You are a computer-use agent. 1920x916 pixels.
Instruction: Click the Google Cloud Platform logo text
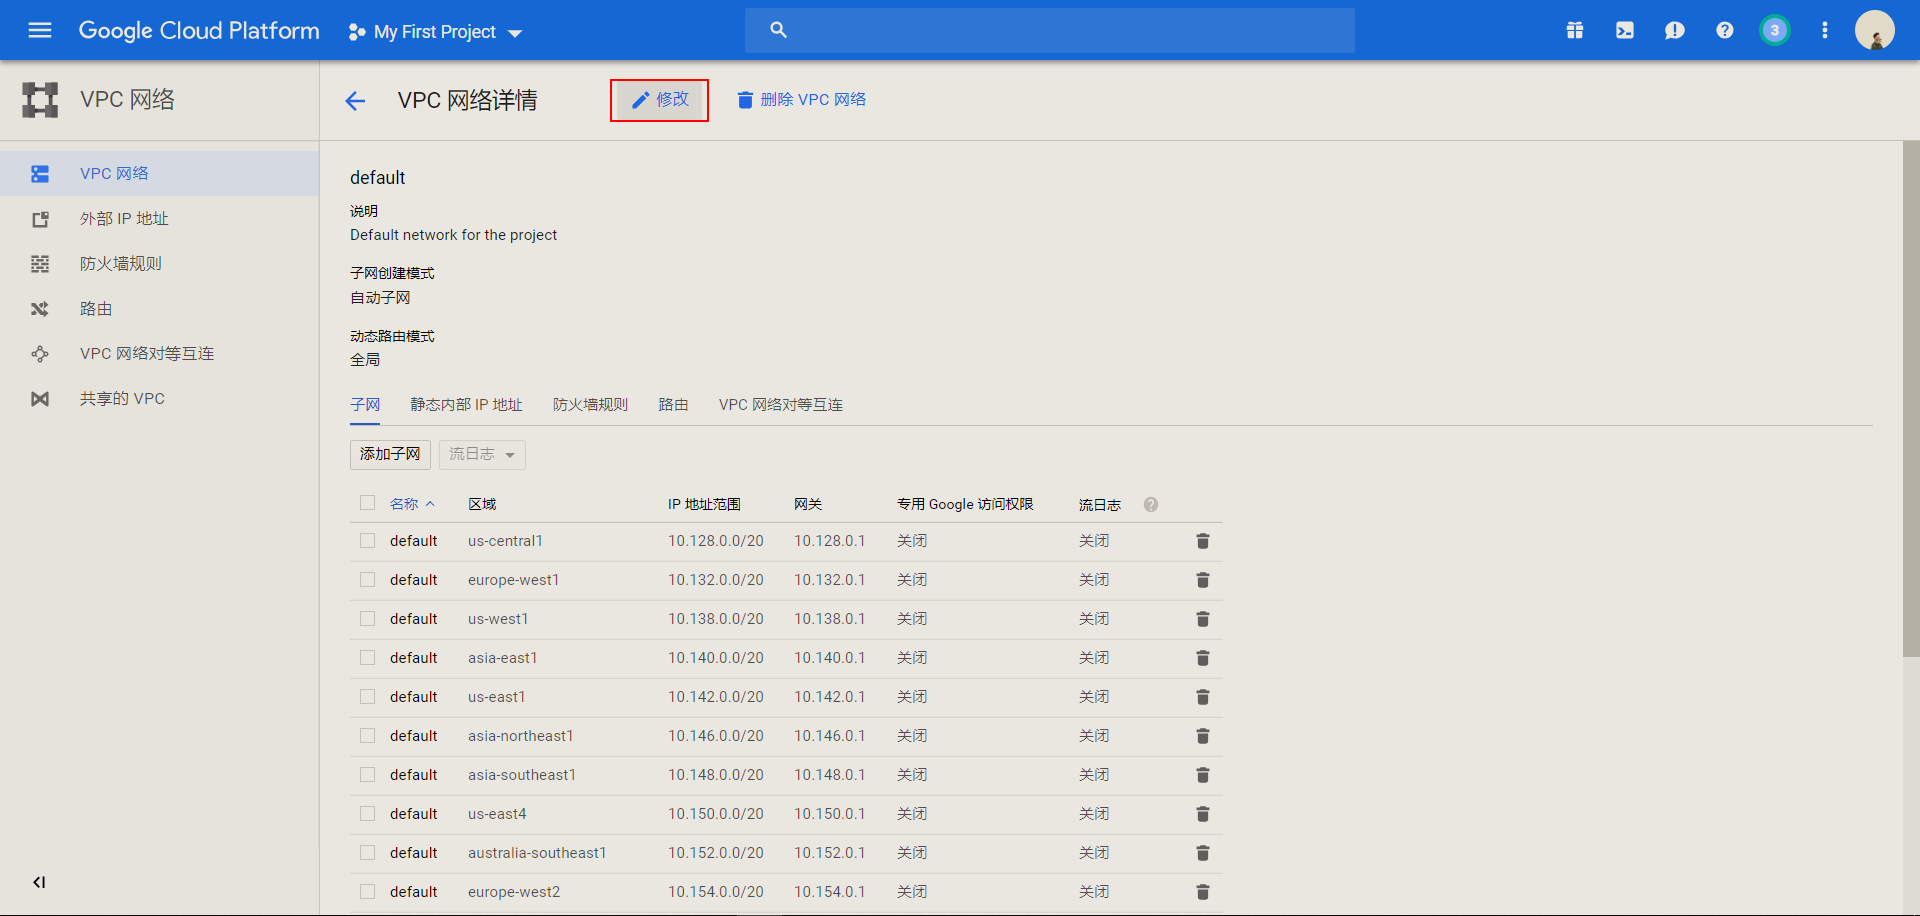199,30
